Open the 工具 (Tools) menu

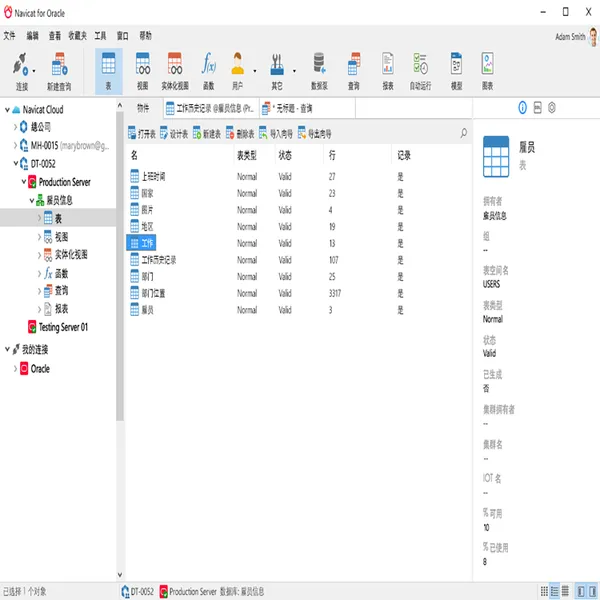(x=100, y=36)
